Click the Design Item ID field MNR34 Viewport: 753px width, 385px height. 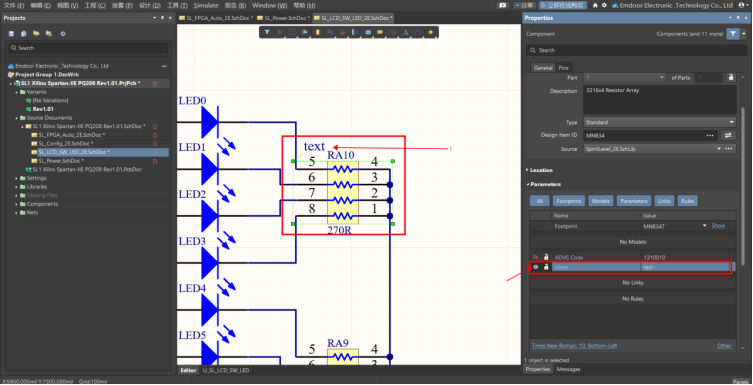[651, 136]
